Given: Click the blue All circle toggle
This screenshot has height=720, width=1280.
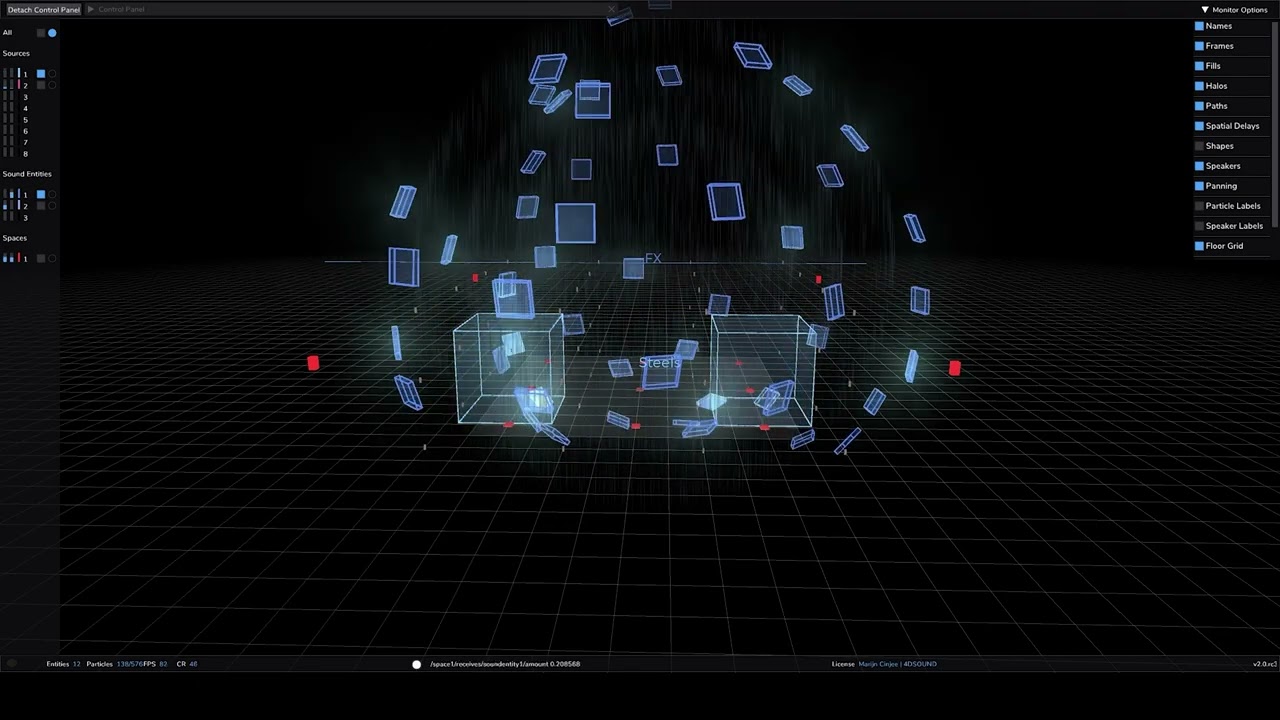Looking at the screenshot, I should click(x=52, y=33).
